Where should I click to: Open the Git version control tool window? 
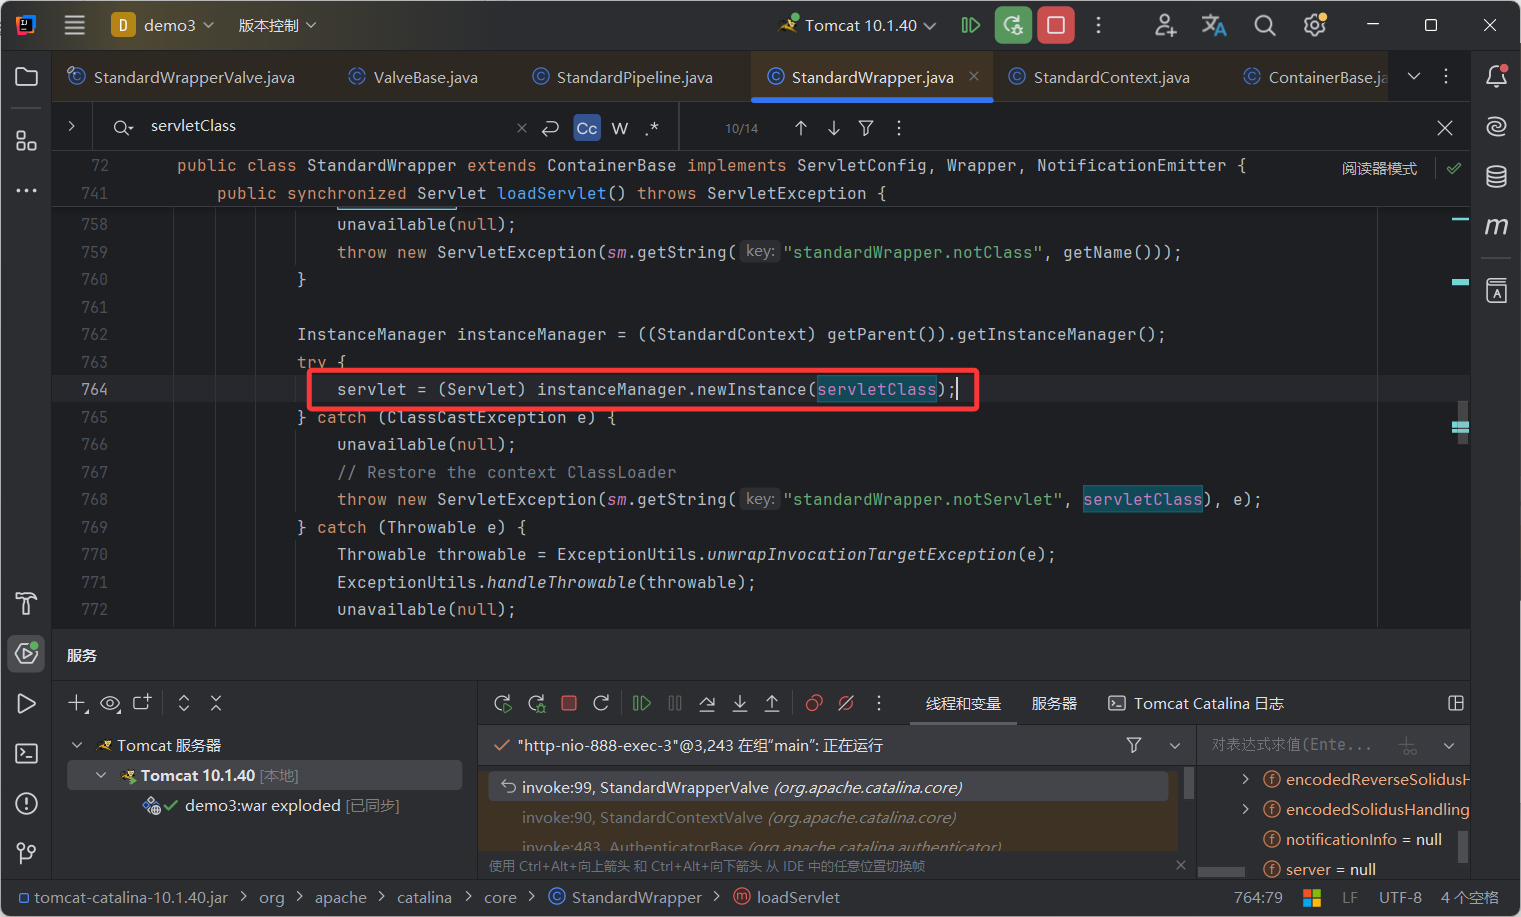coord(27,853)
